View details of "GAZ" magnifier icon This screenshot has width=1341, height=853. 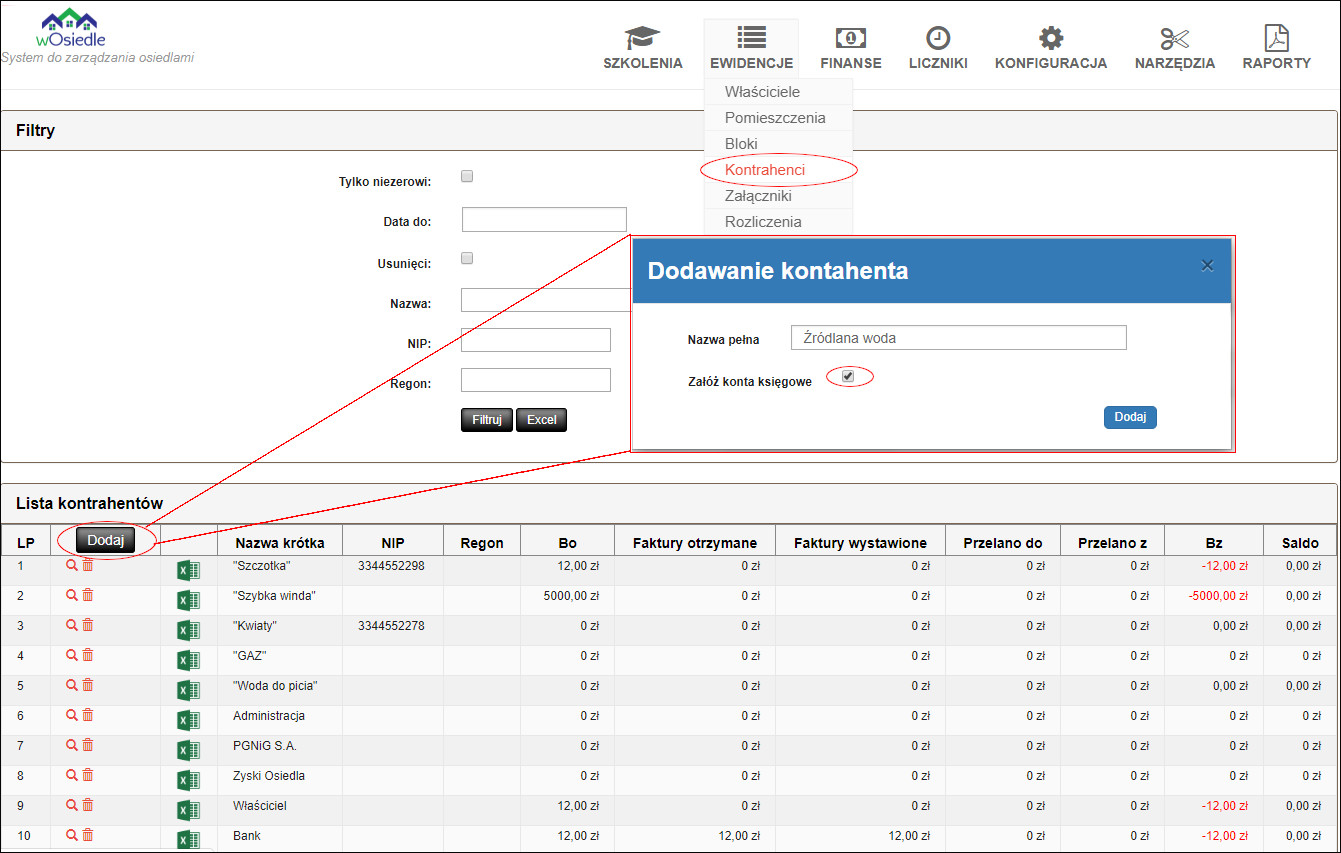pos(71,656)
